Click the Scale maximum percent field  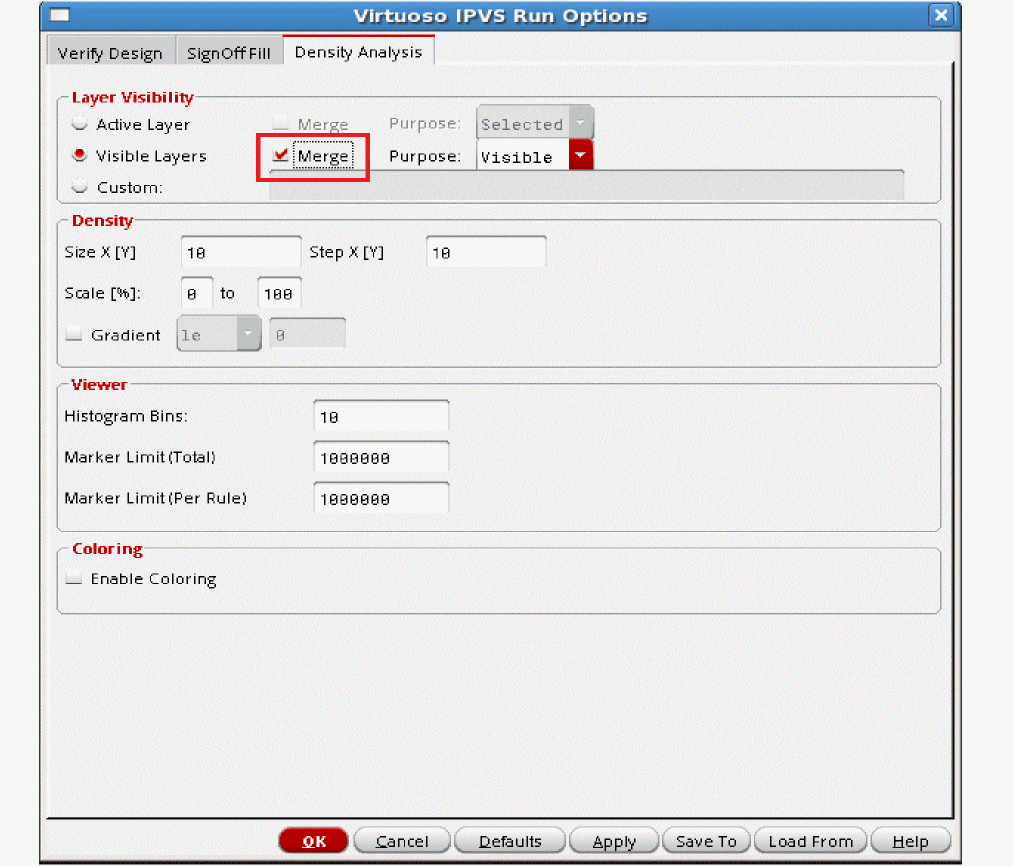point(279,293)
